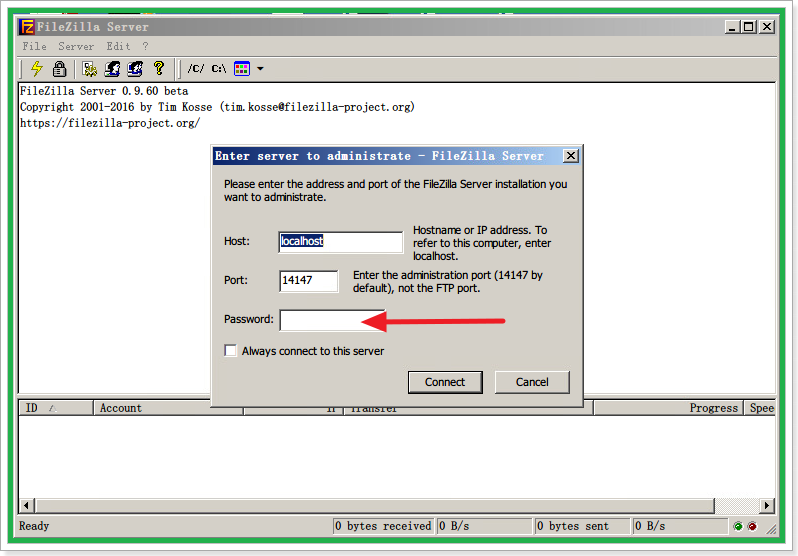Click the Password input field
798x556 pixels.
(332, 320)
